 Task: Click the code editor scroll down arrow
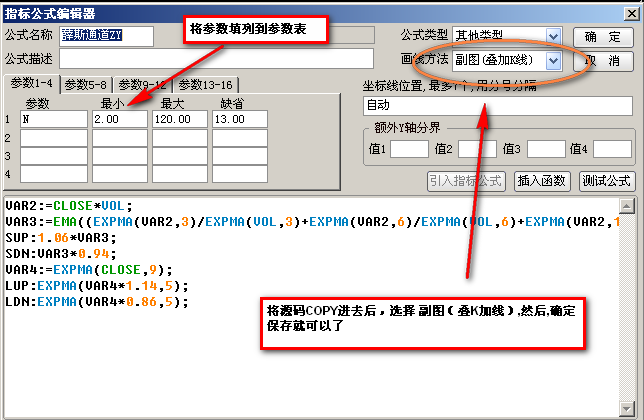pos(627,408)
